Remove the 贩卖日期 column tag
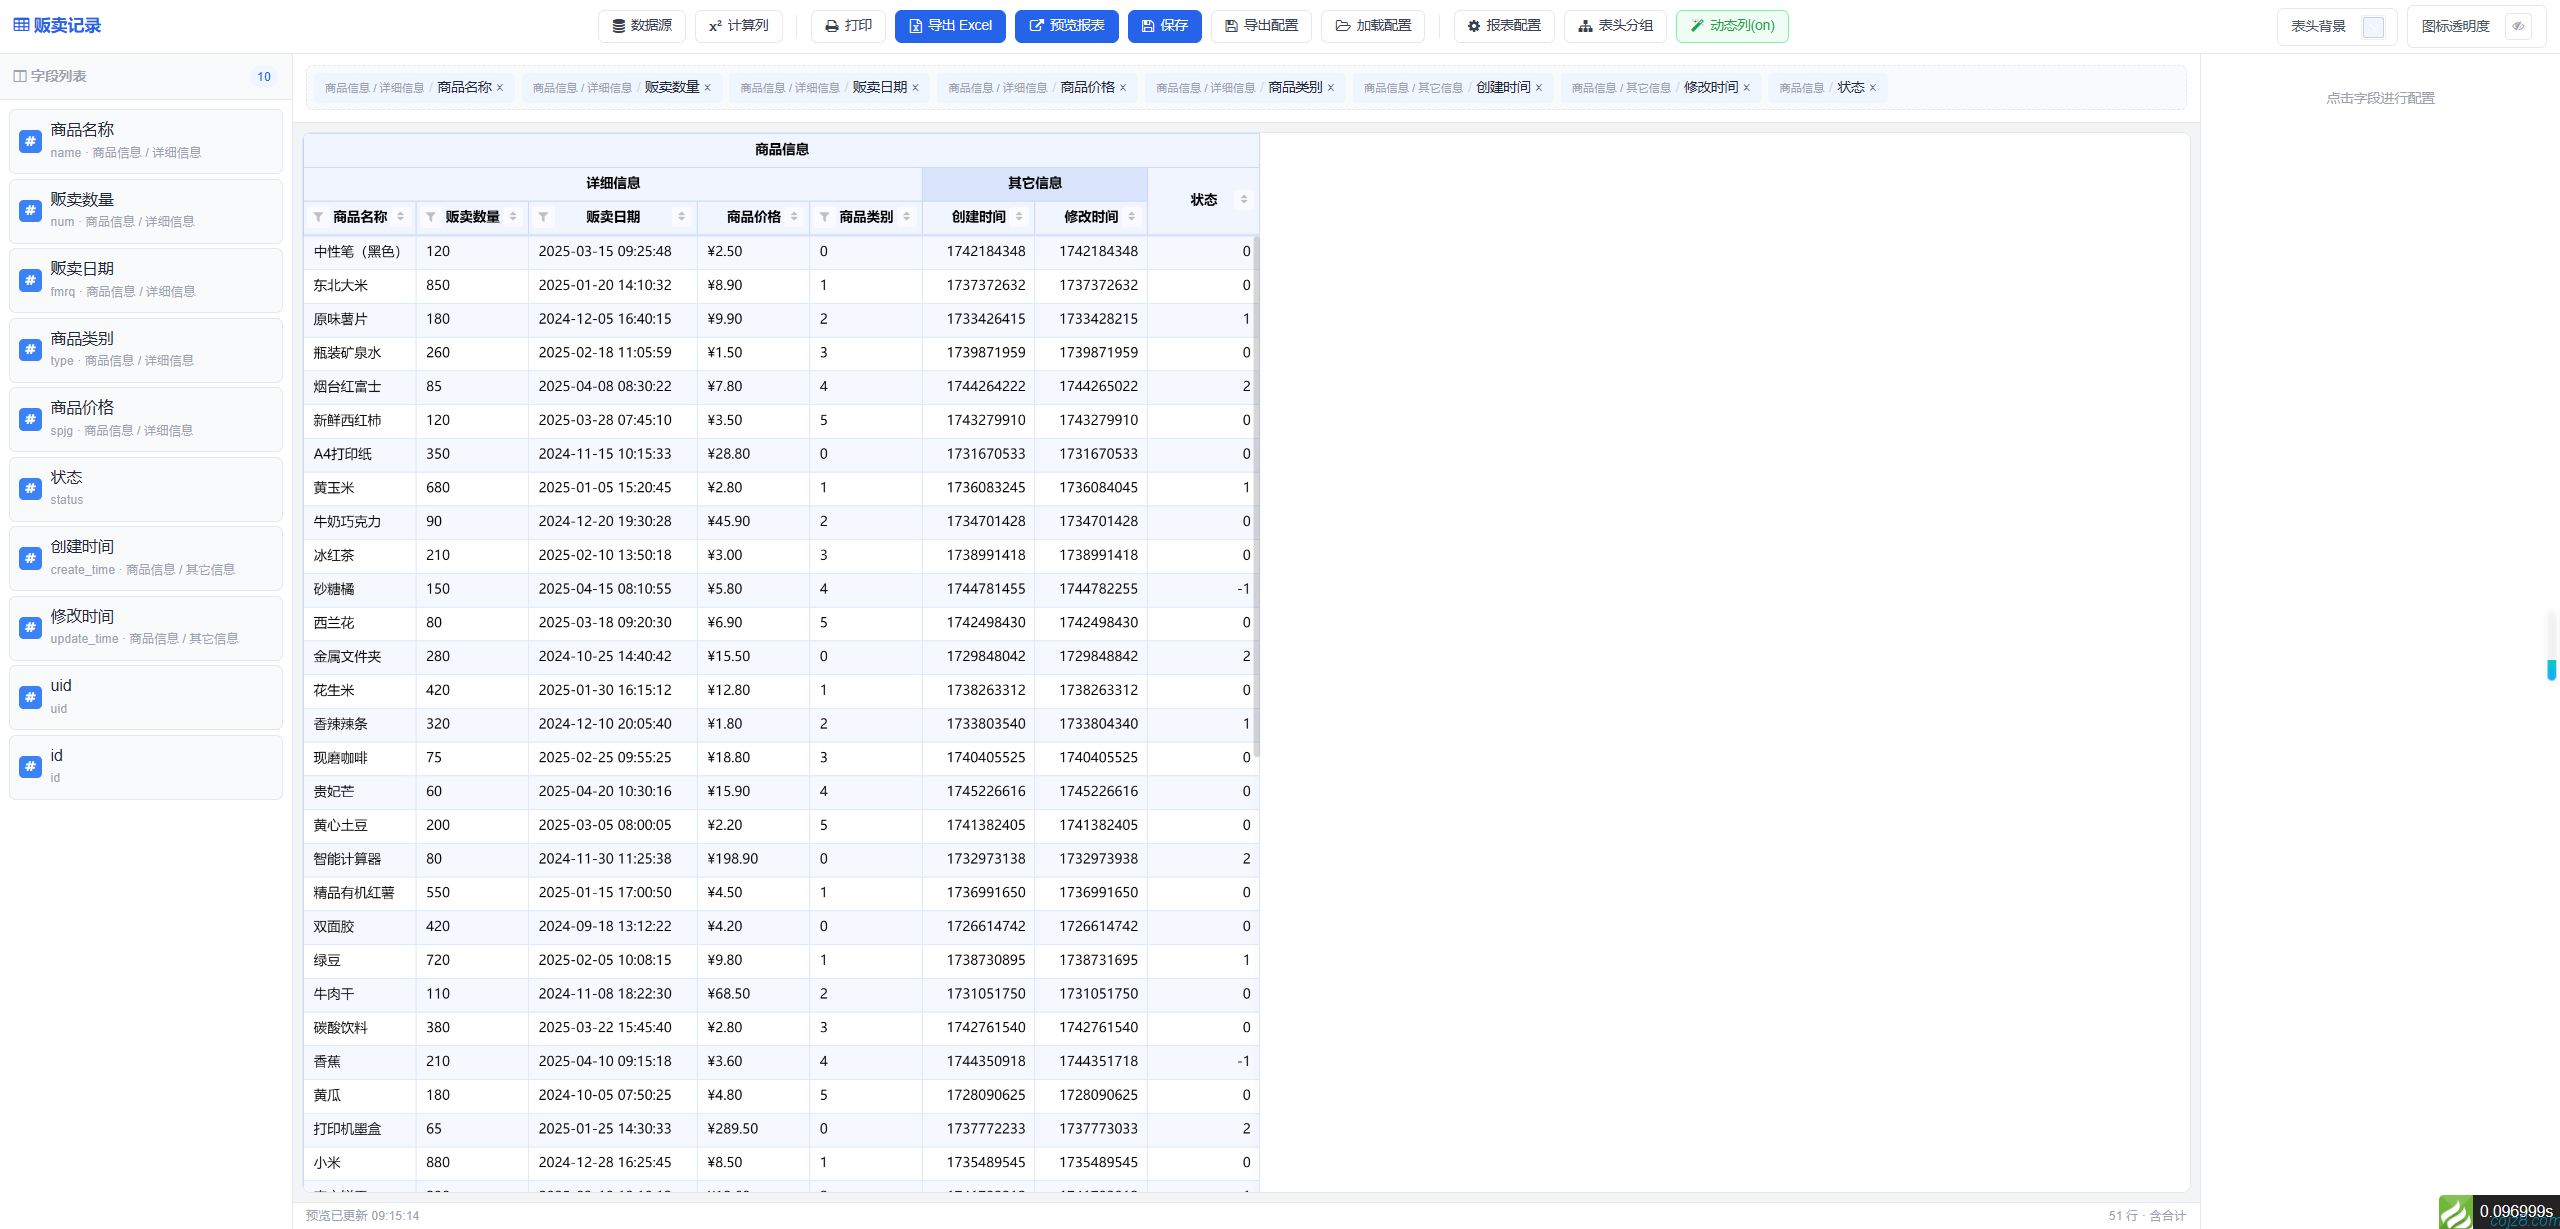Screen dimensions: 2560x1229 pos(915,88)
